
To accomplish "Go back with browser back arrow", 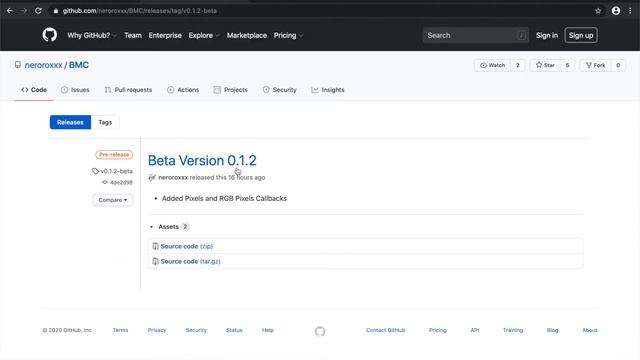I will 10,11.
